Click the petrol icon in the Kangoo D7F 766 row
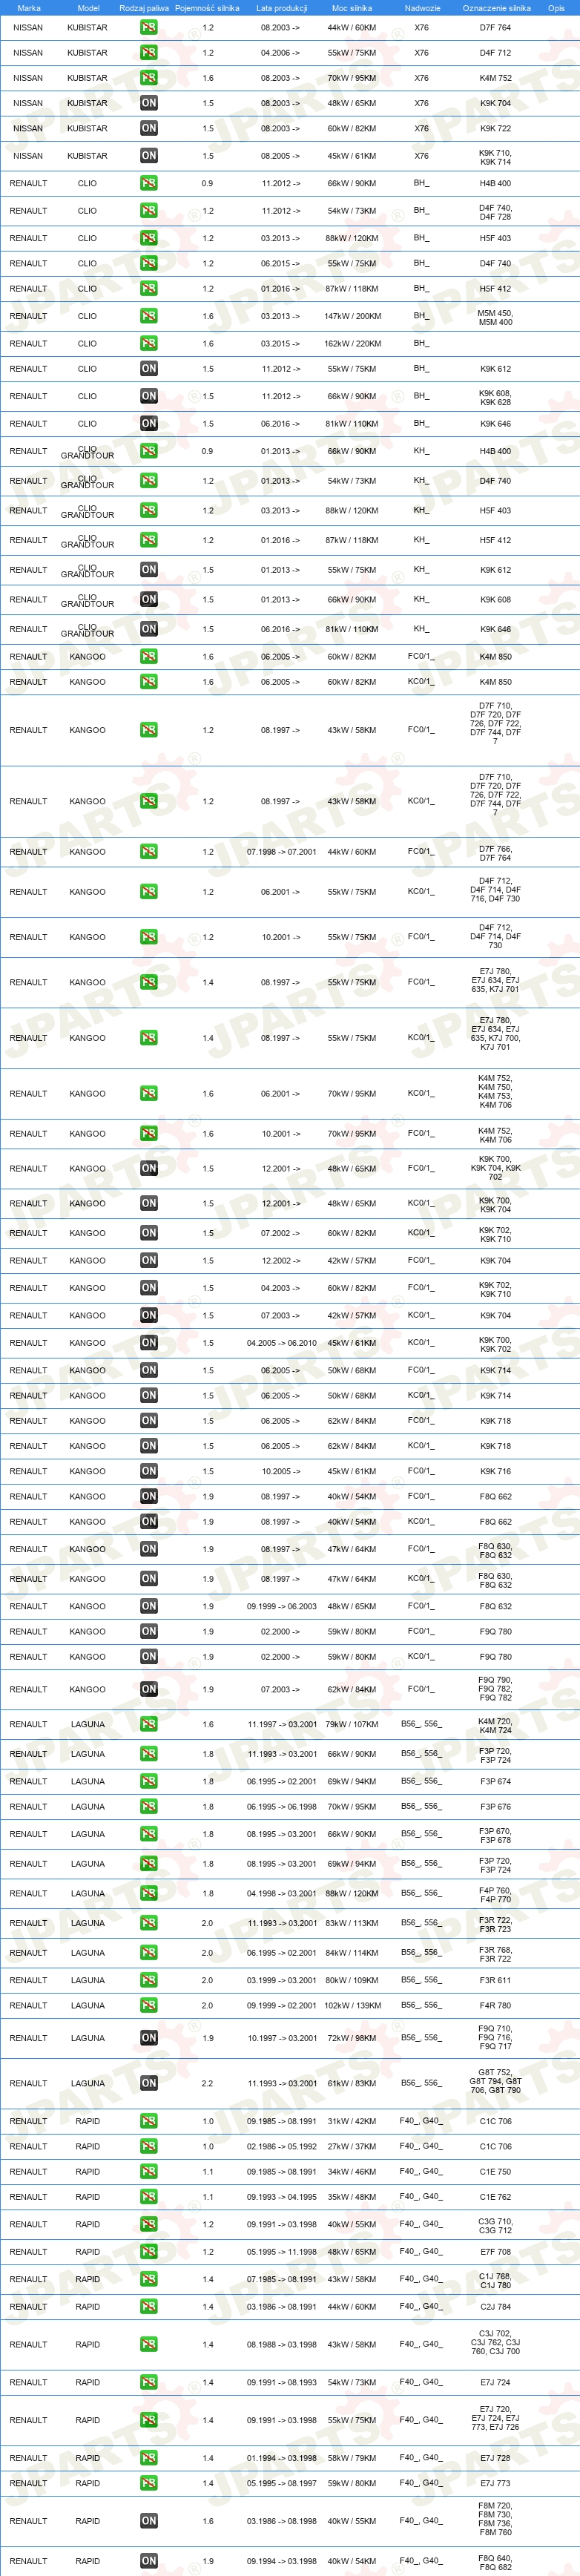Image resolution: width=580 pixels, height=2576 pixels. 148,852
